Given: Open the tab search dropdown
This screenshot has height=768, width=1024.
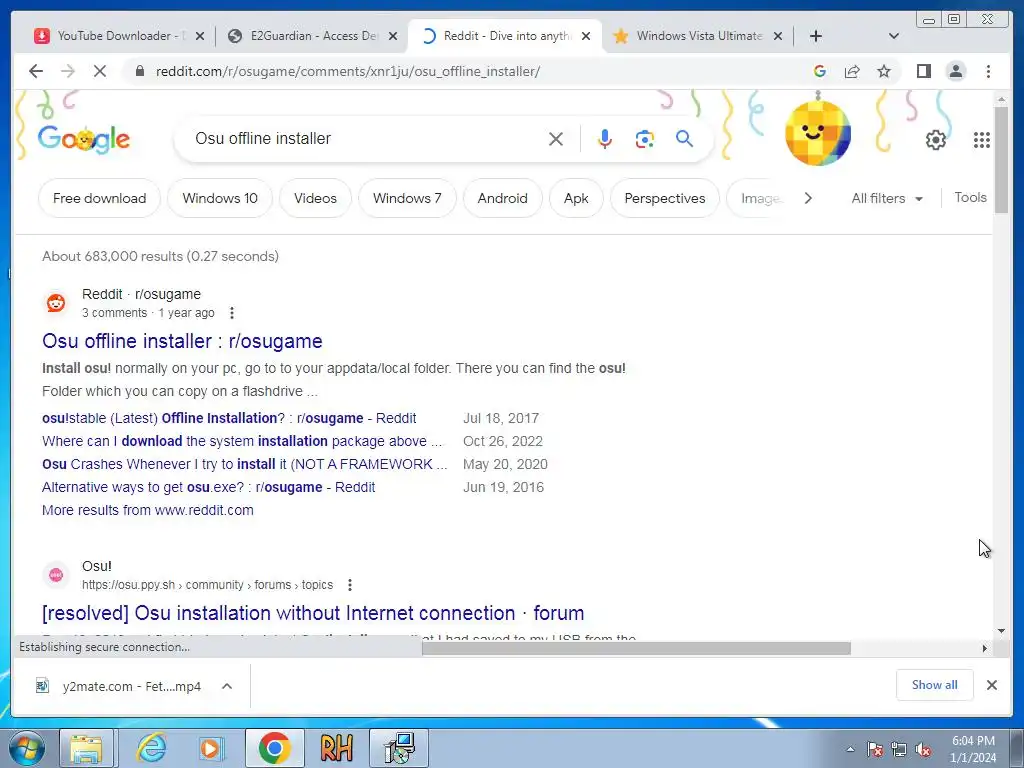Looking at the screenshot, I should pyautogui.click(x=894, y=36).
